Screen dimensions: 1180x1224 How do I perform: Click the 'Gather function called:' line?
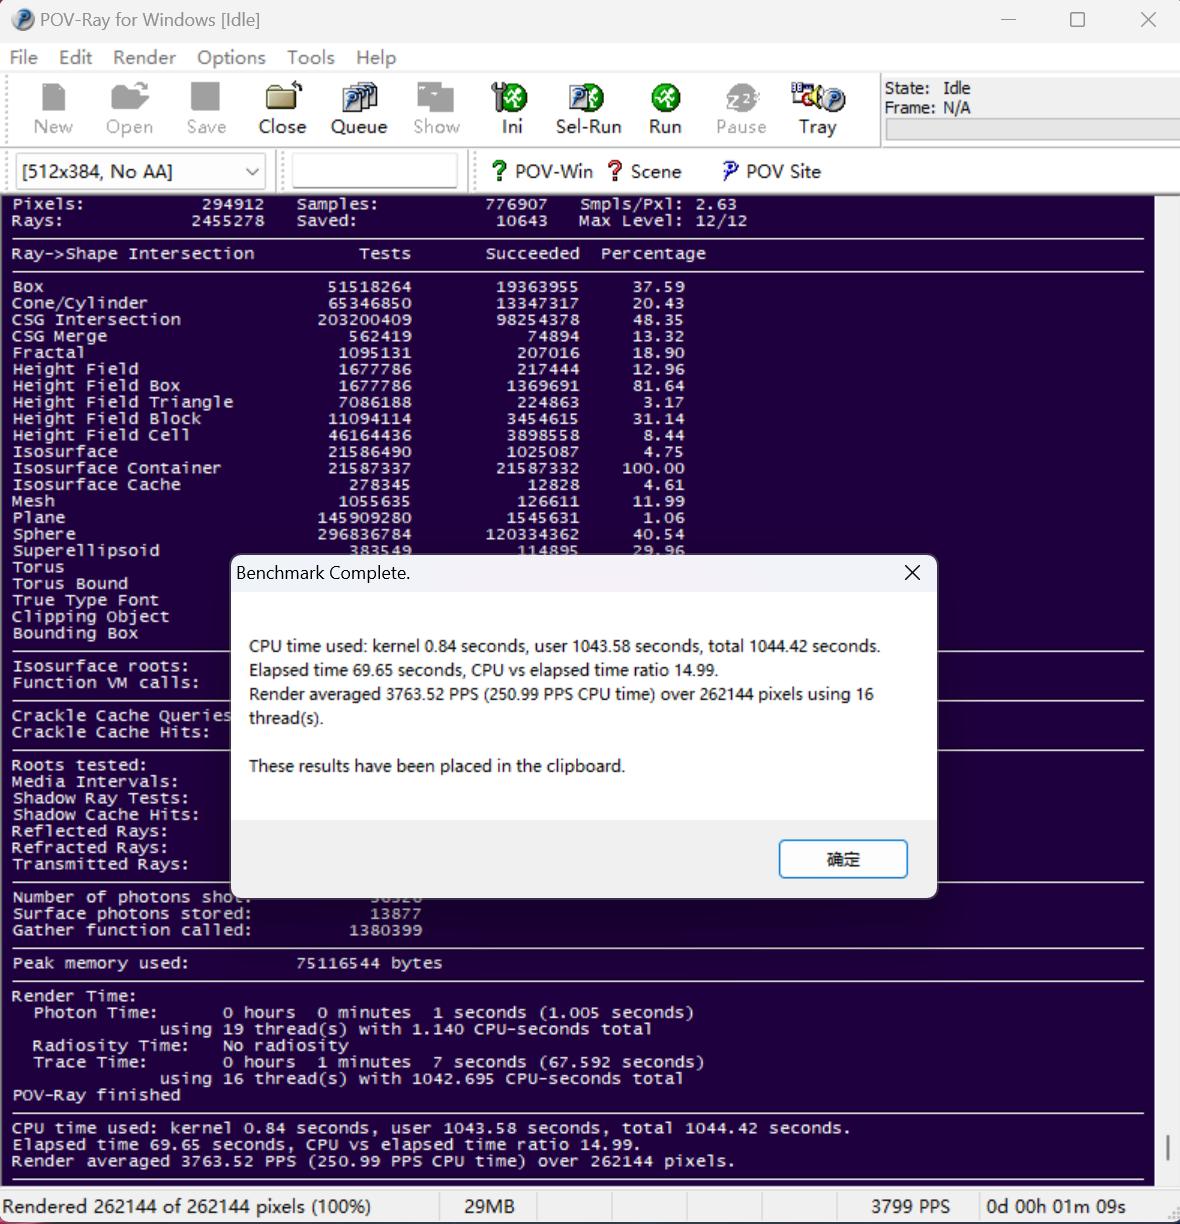217,930
